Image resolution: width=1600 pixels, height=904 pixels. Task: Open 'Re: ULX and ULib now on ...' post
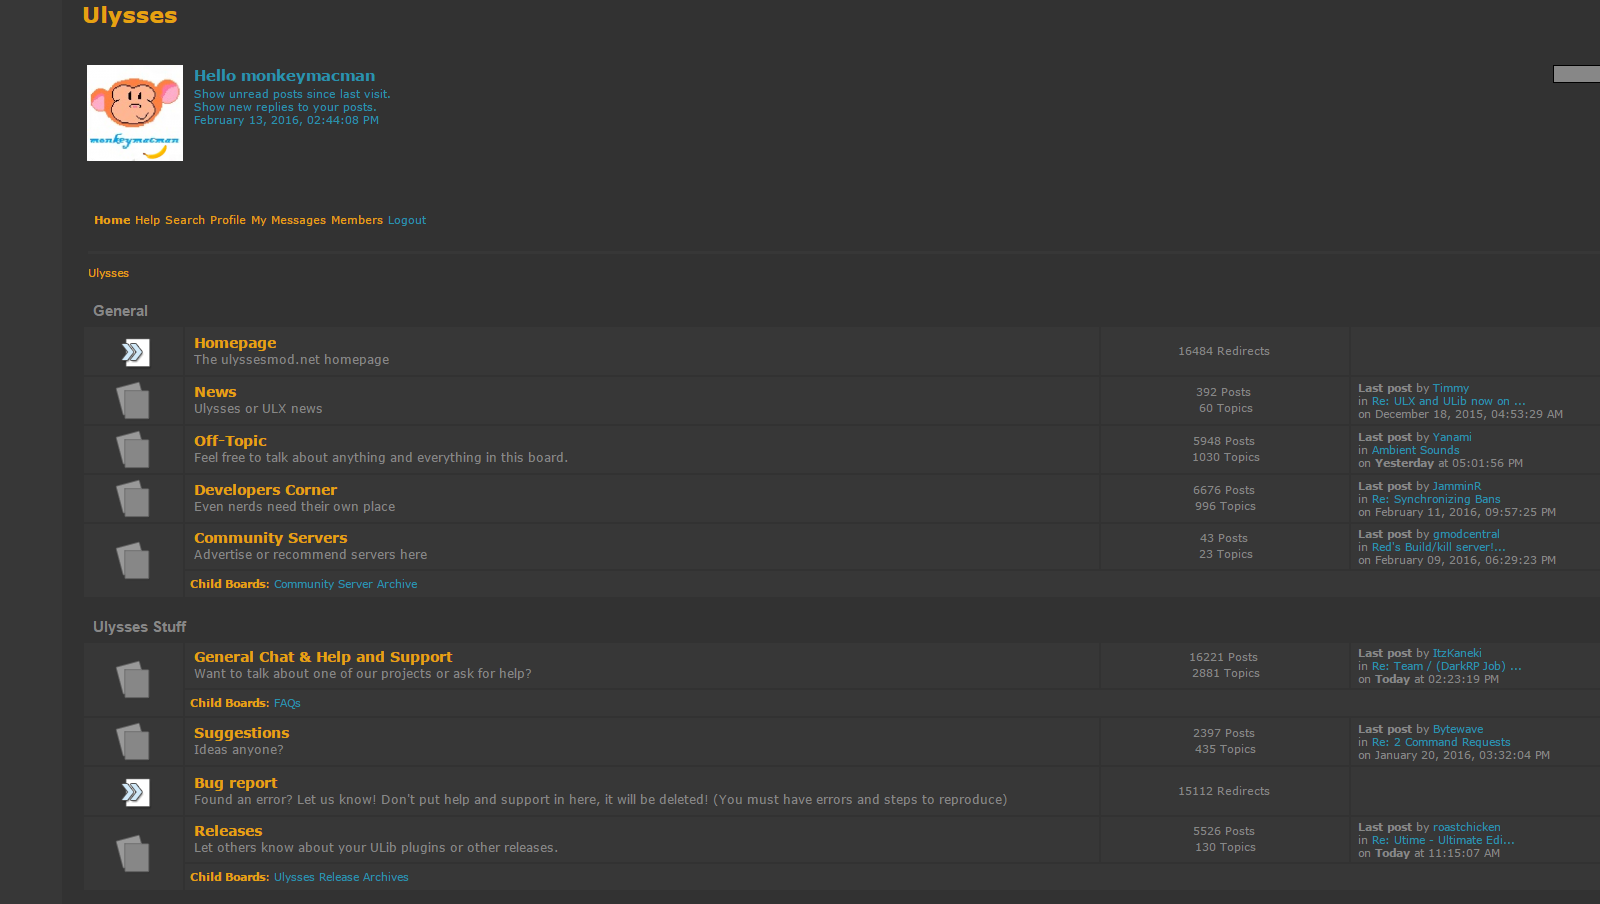click(x=1448, y=401)
